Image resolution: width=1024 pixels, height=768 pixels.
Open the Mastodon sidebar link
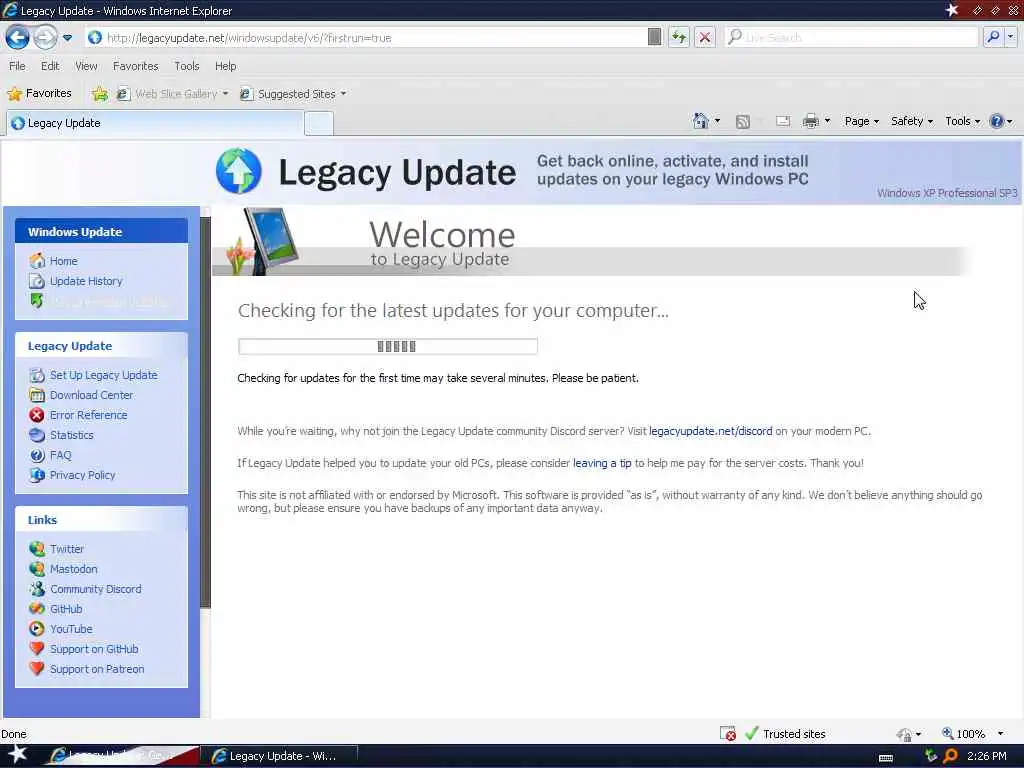[74, 569]
